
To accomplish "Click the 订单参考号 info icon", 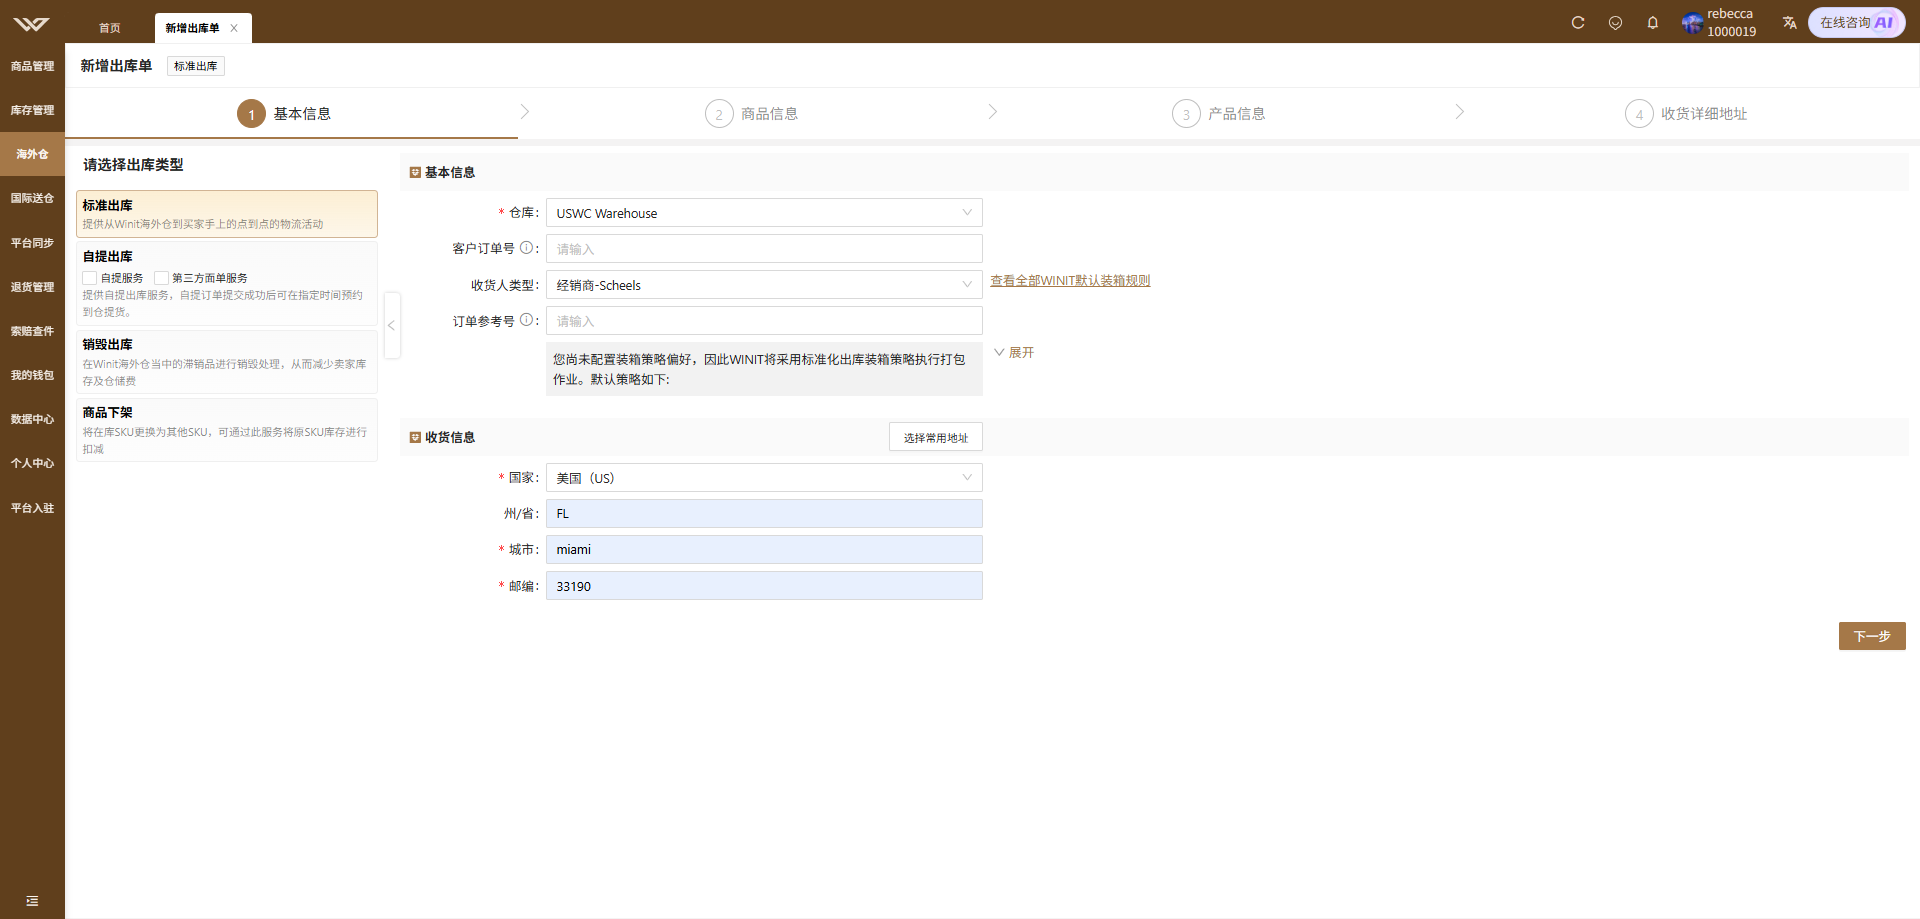I will point(526,320).
